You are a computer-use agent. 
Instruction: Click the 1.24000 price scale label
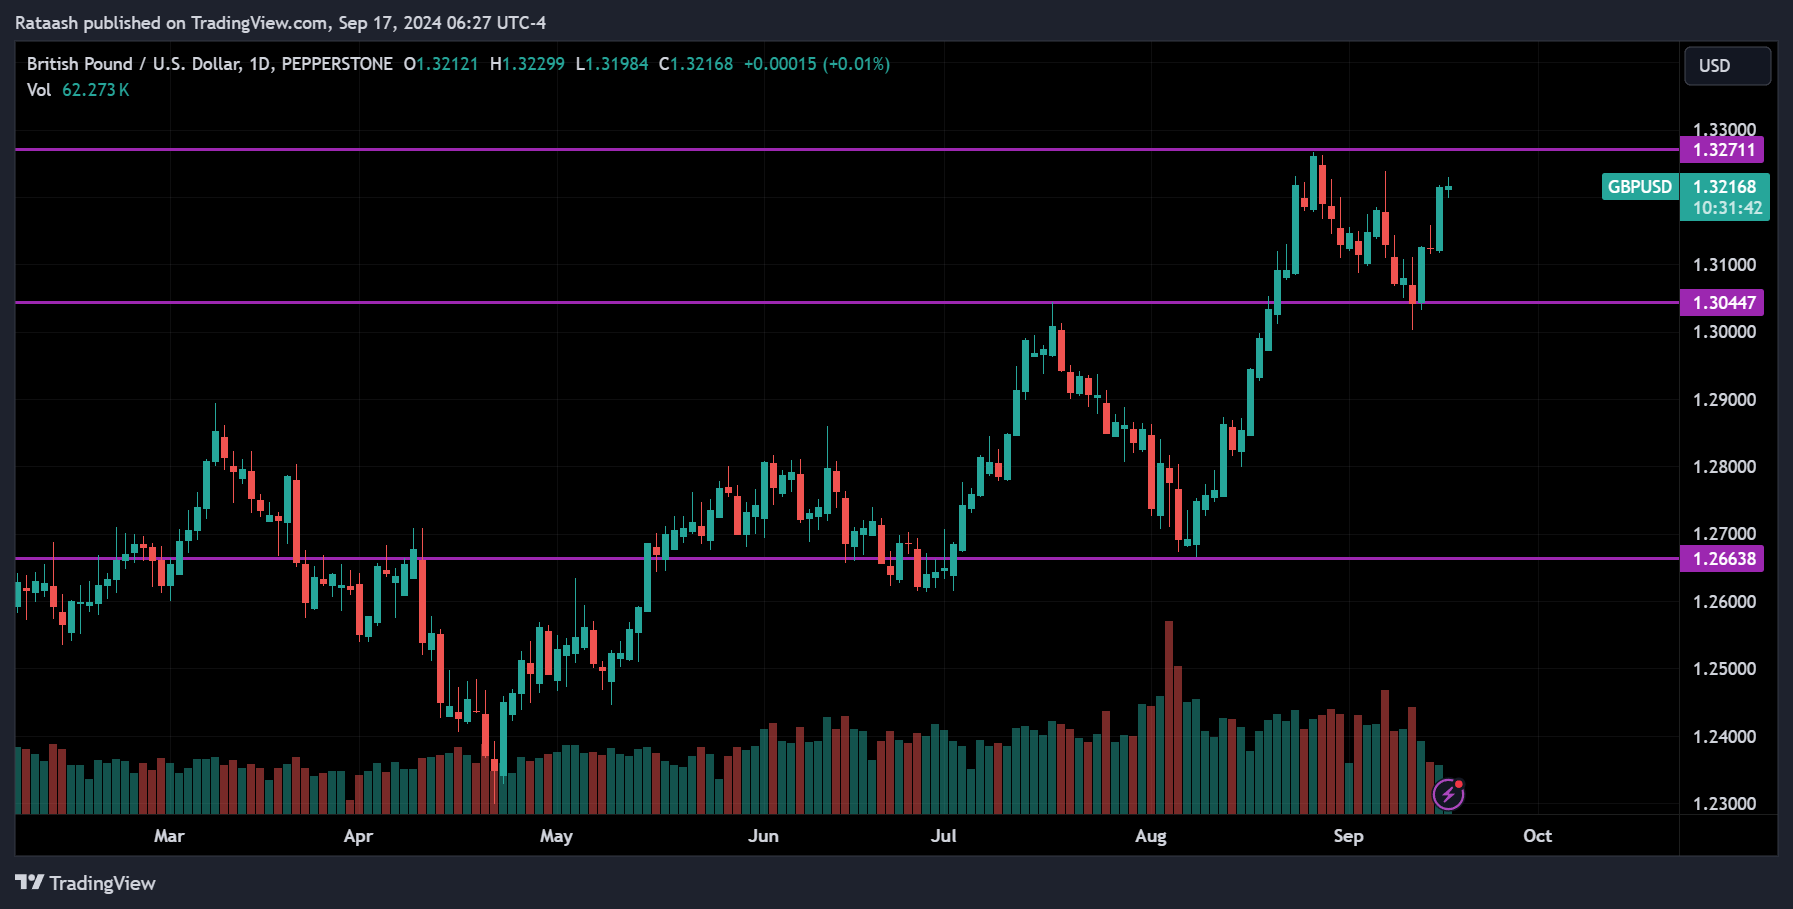pos(1724,737)
